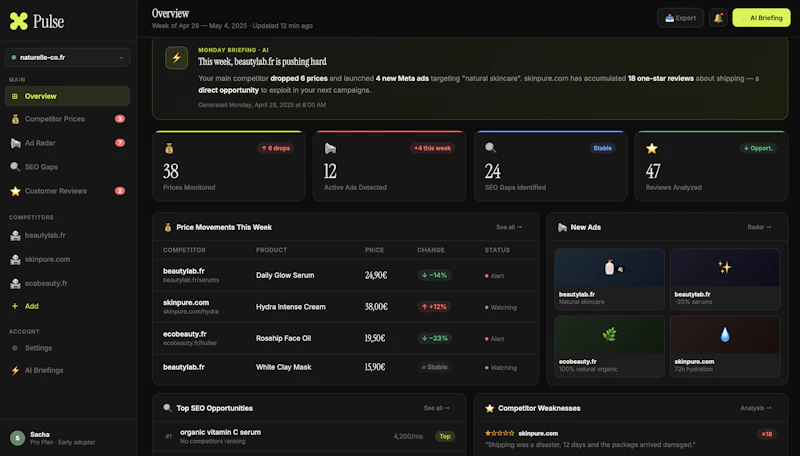
Task: Click the Opport. badge on Reviews card
Action: [x=758, y=148]
